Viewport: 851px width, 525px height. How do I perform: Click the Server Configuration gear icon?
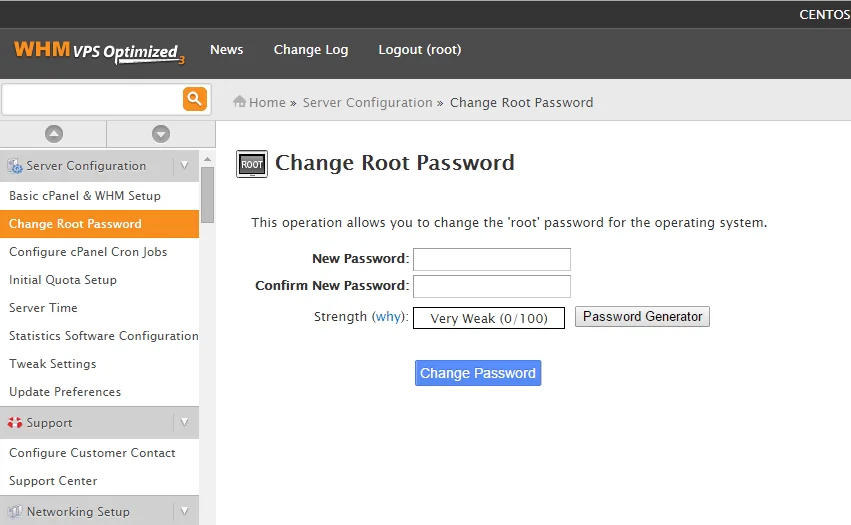[x=15, y=166]
